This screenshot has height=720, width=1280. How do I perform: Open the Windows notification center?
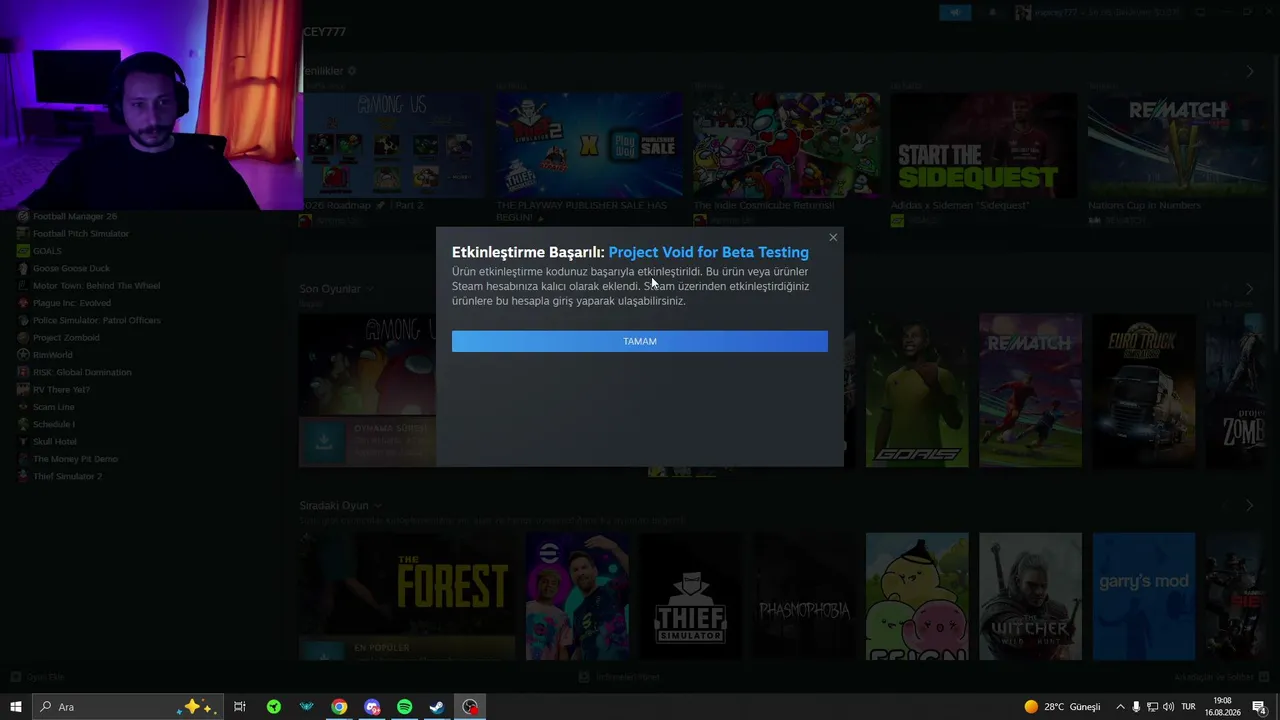click(1259, 707)
